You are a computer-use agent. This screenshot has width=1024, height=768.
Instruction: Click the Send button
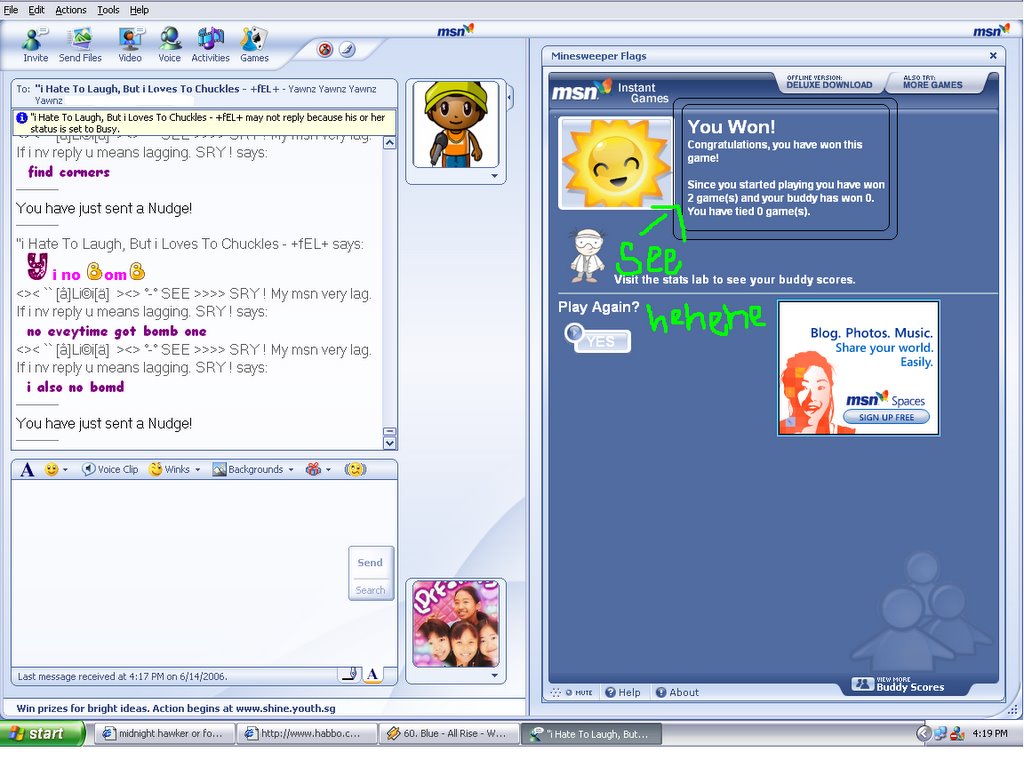click(x=370, y=562)
